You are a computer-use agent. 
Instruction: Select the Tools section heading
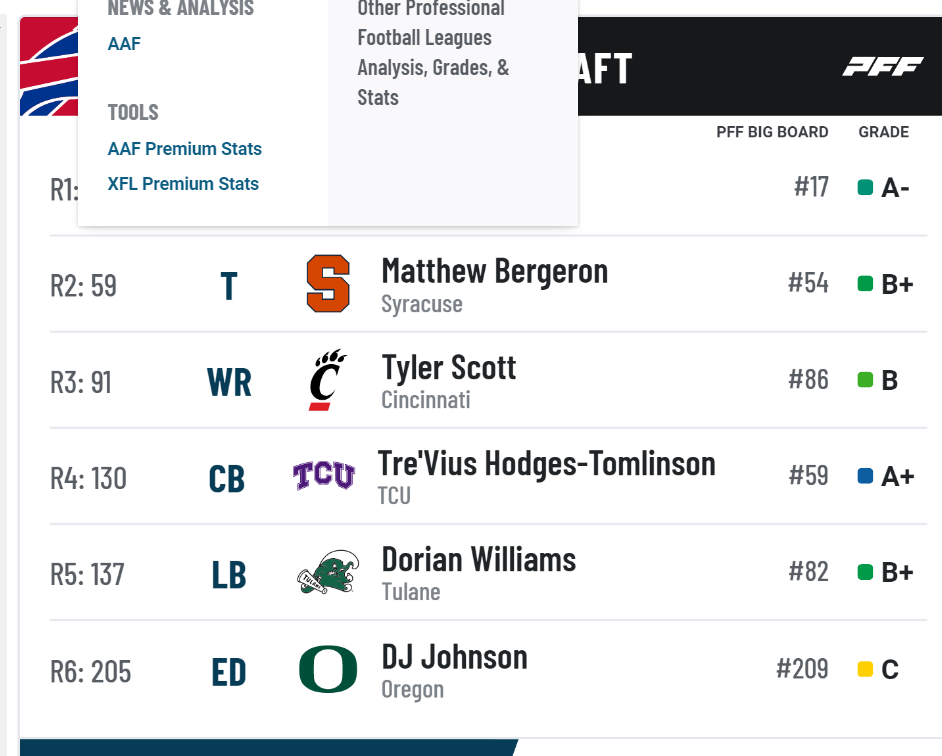point(133,112)
